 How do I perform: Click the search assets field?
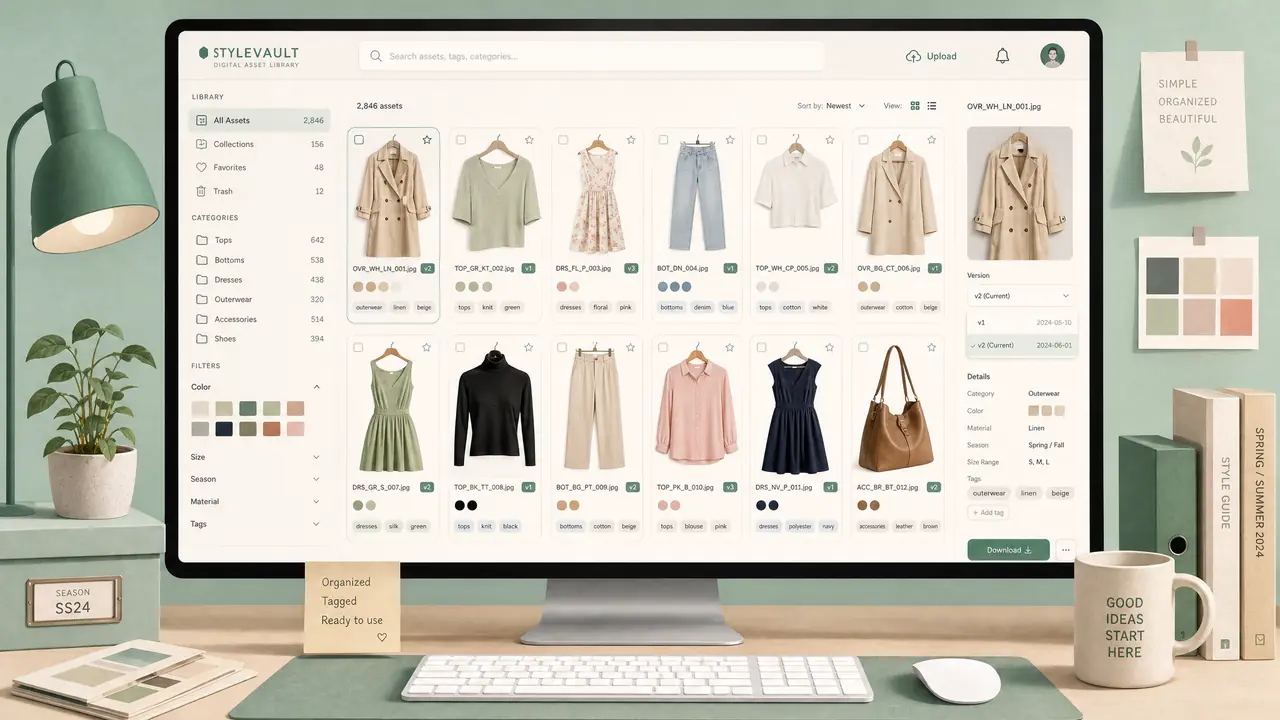pyautogui.click(x=592, y=56)
